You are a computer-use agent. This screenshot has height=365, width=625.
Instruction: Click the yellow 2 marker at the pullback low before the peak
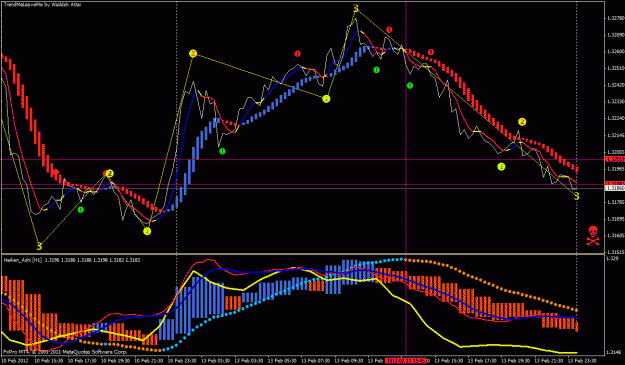coord(326,99)
